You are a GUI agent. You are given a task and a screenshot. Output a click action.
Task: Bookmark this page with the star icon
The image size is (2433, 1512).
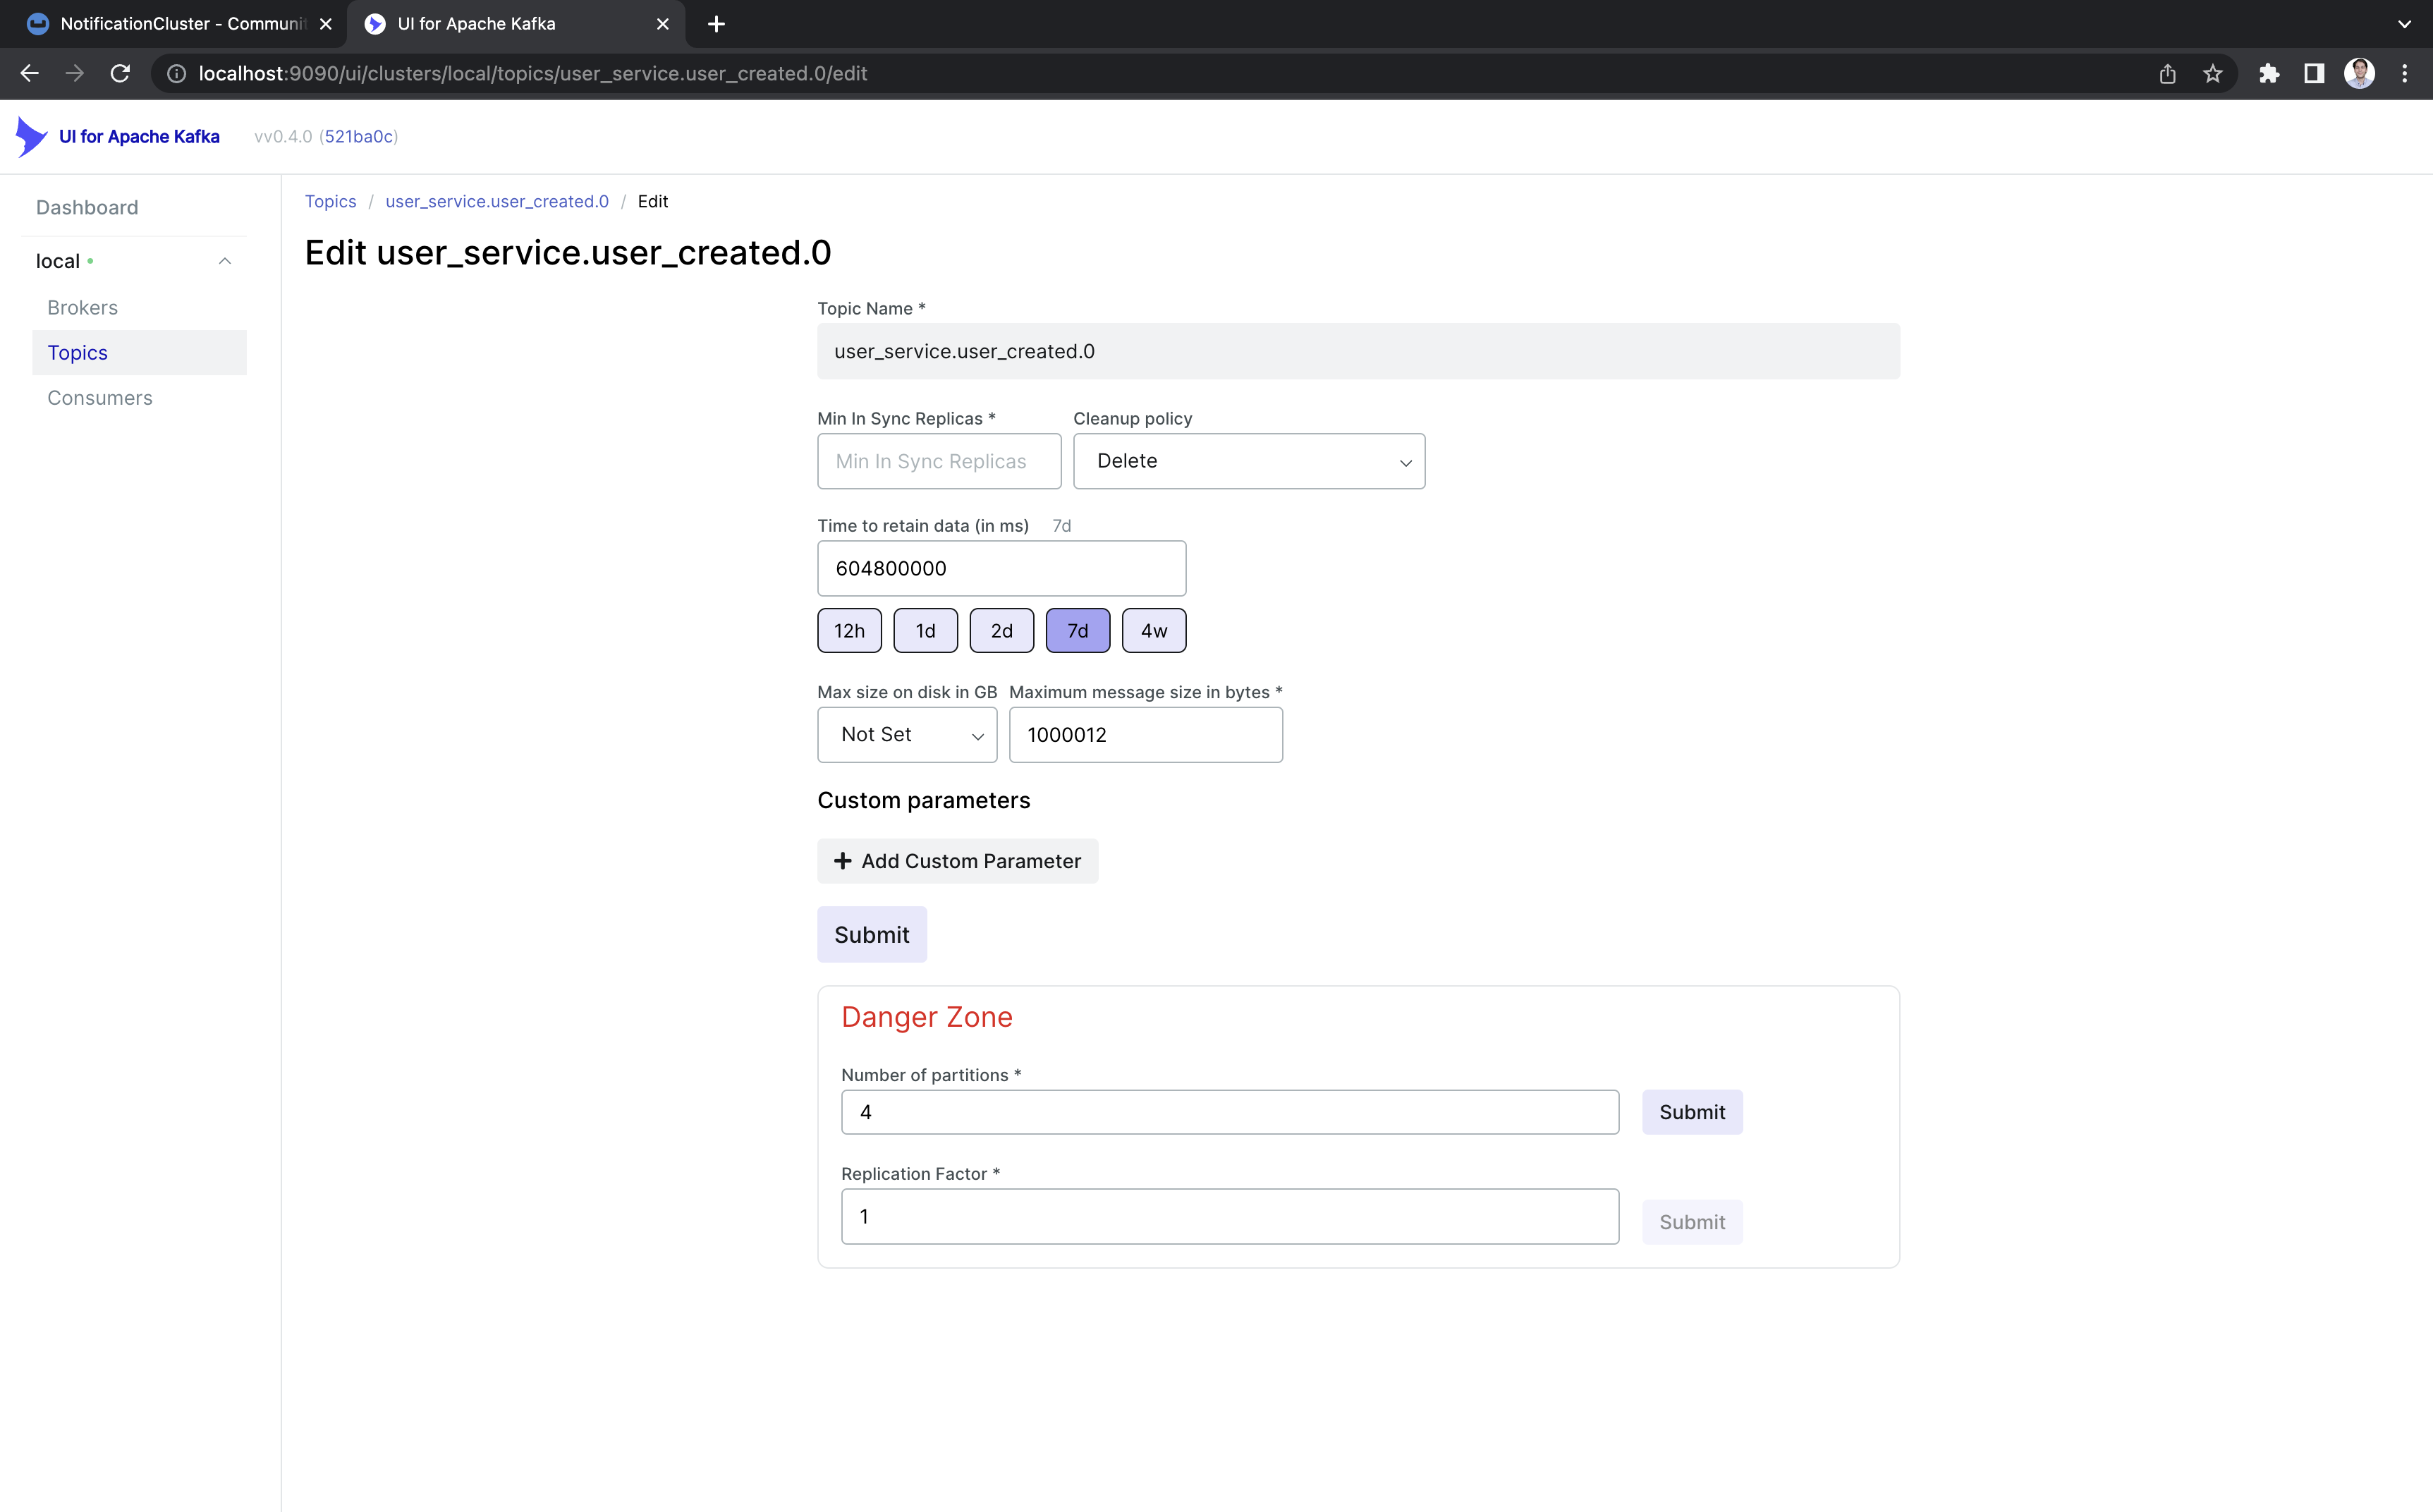2212,74
